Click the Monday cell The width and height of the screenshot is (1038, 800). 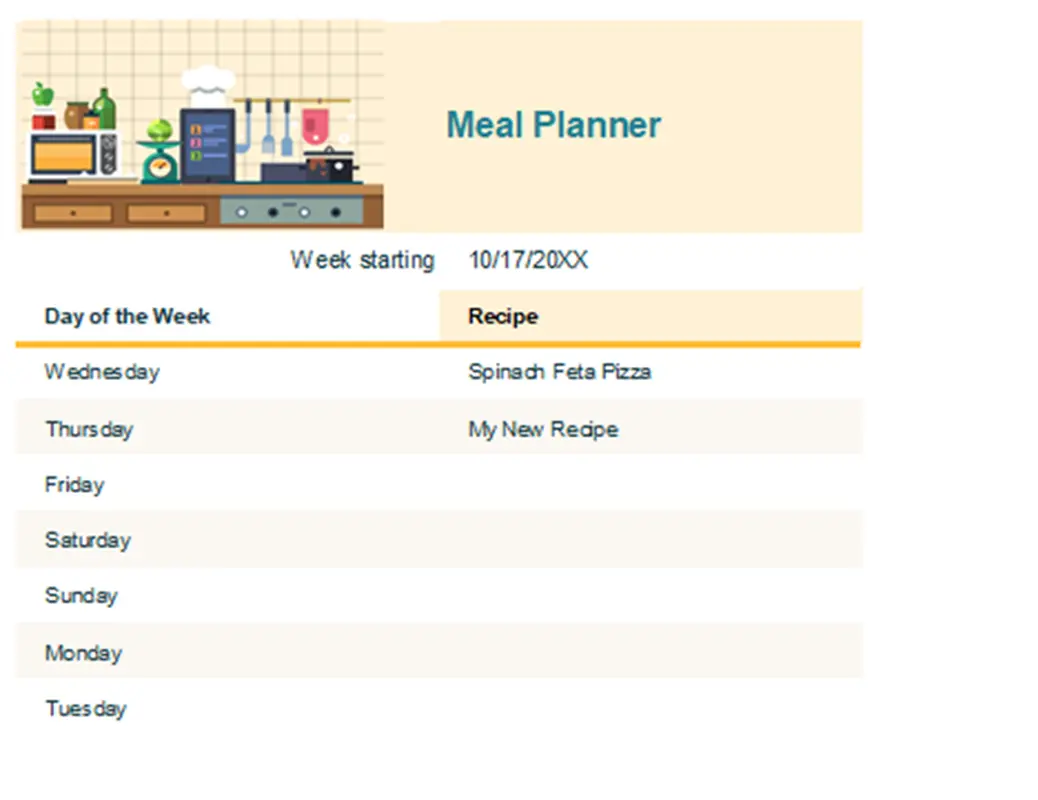[83, 653]
